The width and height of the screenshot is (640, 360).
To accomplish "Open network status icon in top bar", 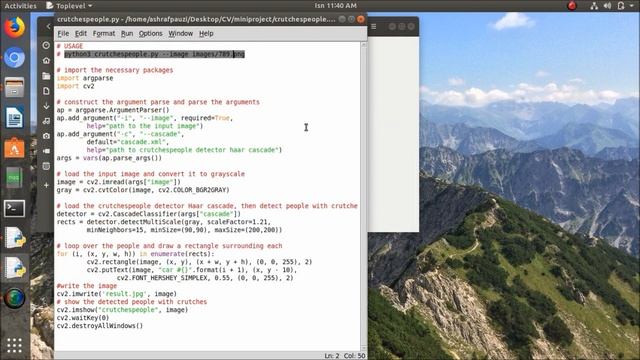I will 594,6.
